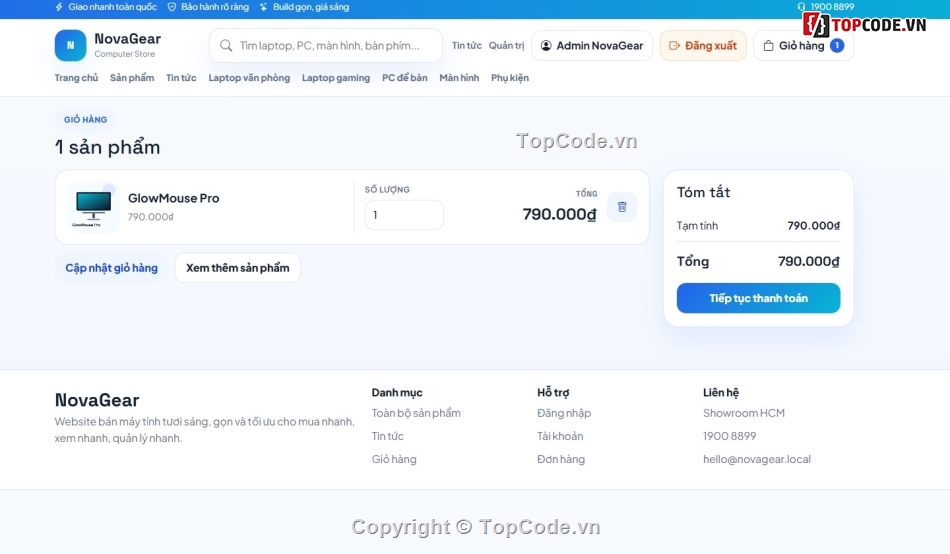
Task: Click Tiếp tục thanh toán button
Action: (759, 298)
